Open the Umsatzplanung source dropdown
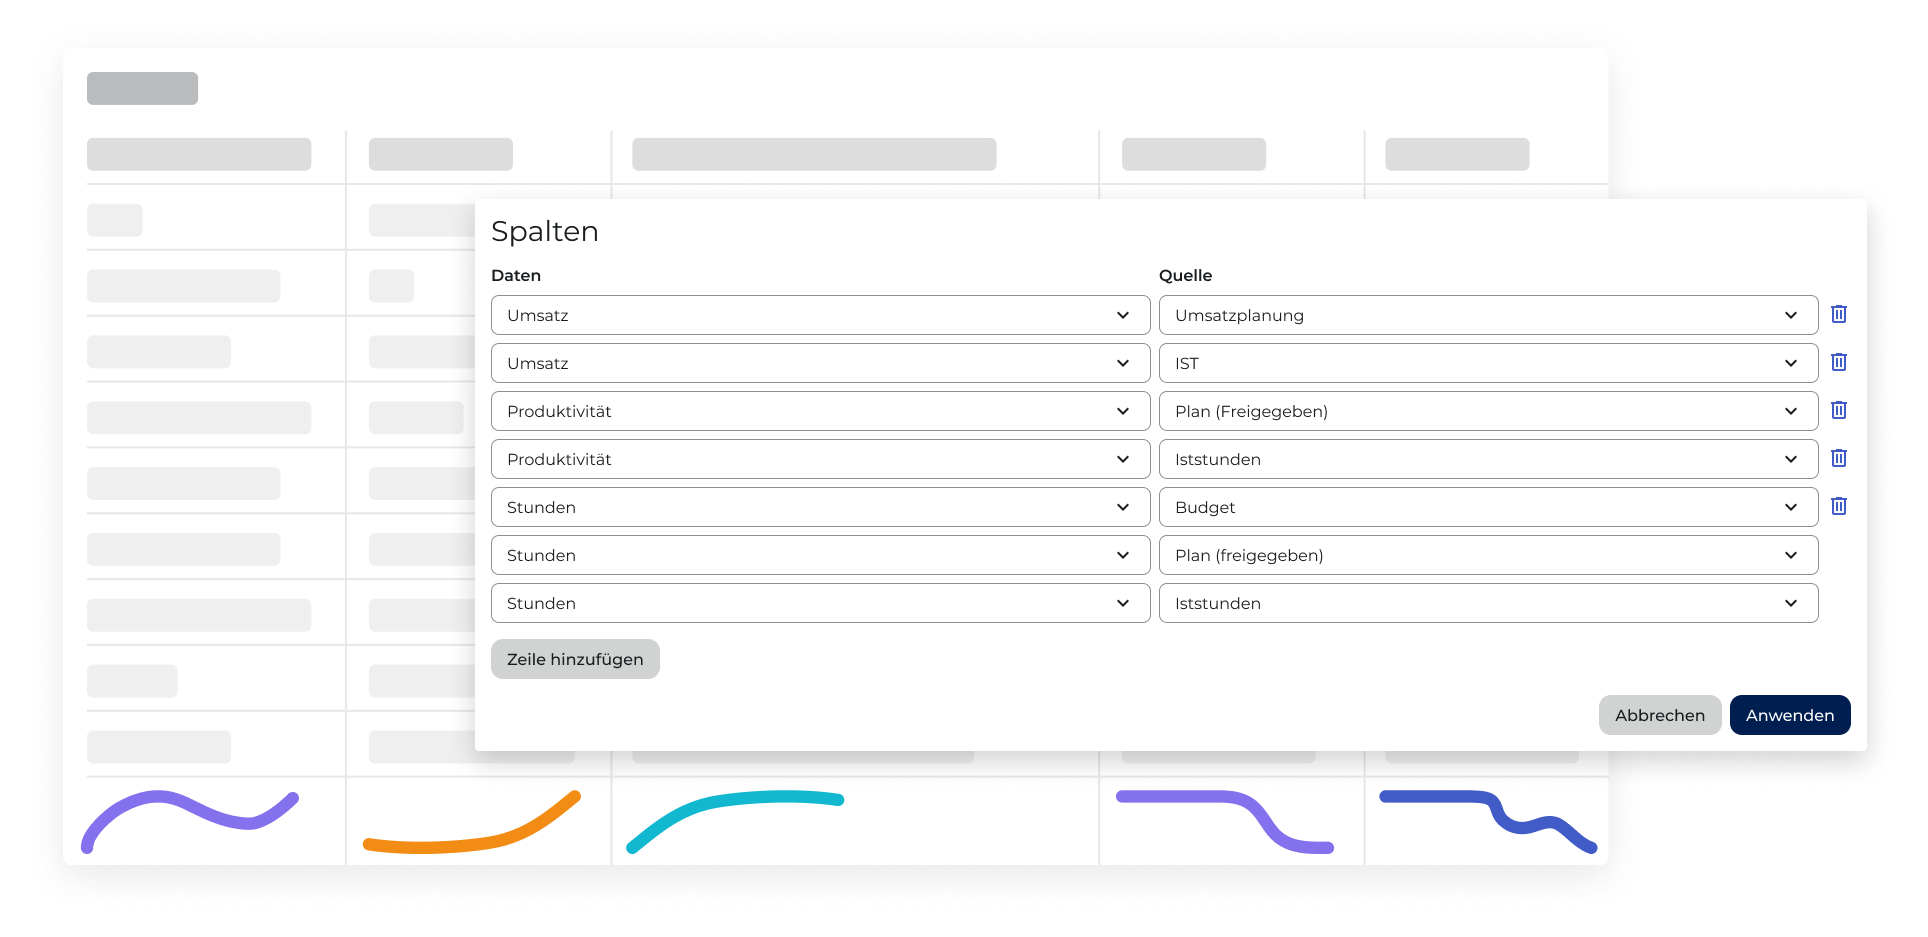Screen dimensions: 1928x937 click(x=1487, y=315)
